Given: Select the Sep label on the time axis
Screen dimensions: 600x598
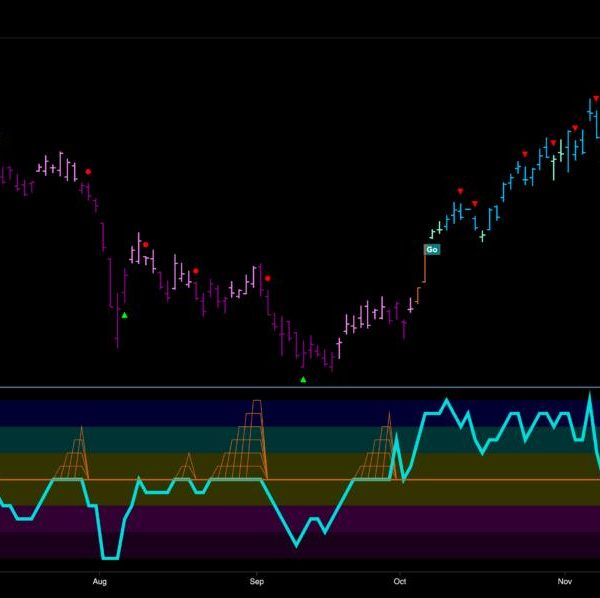Looking at the screenshot, I should (x=256, y=581).
